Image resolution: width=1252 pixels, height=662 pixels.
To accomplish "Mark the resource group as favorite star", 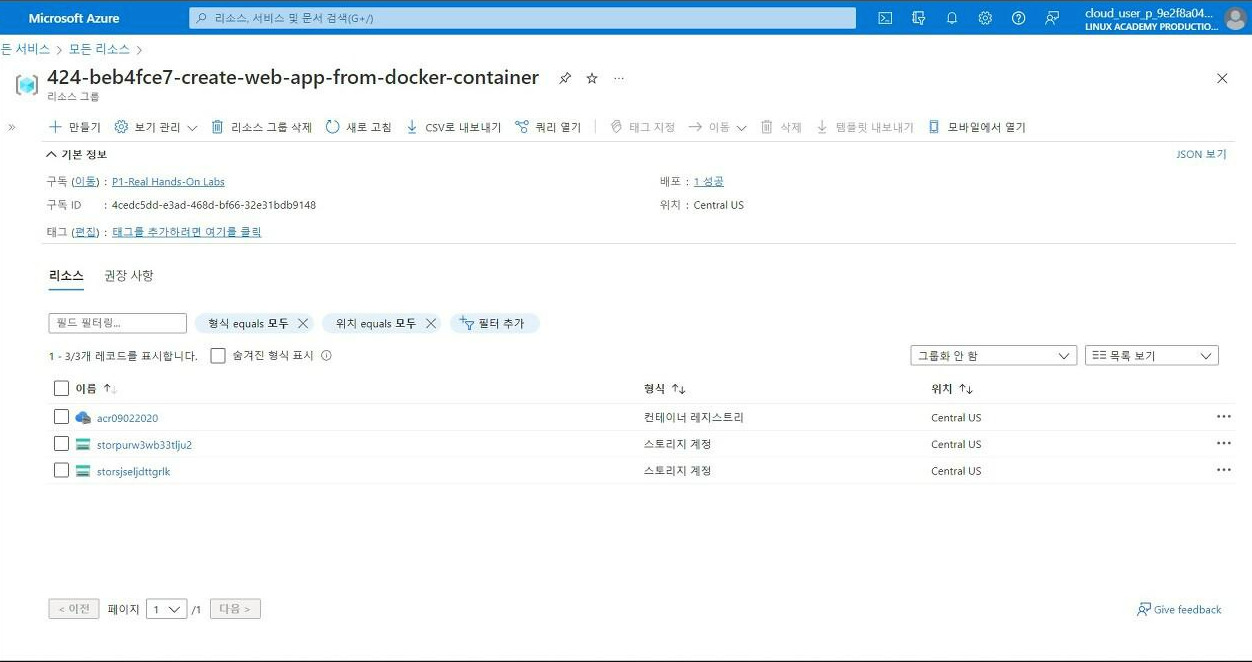I will point(592,78).
